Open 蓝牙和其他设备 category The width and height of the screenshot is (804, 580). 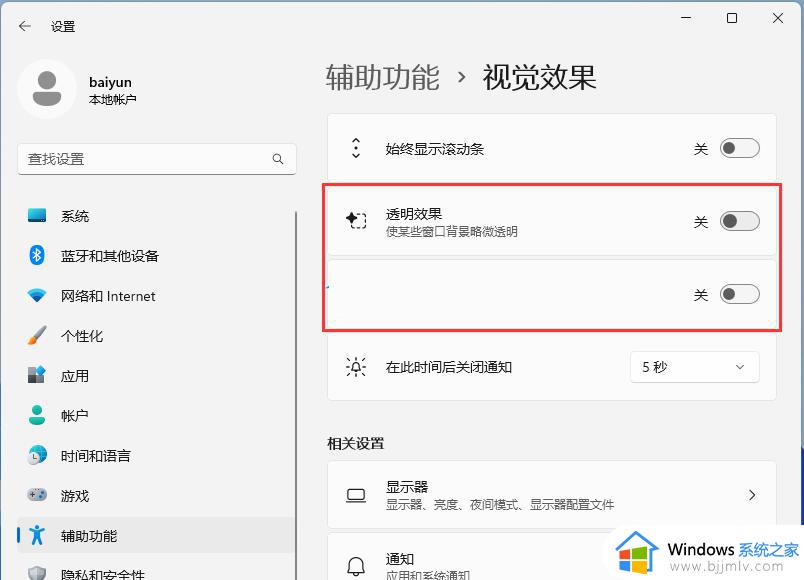click(x=156, y=255)
